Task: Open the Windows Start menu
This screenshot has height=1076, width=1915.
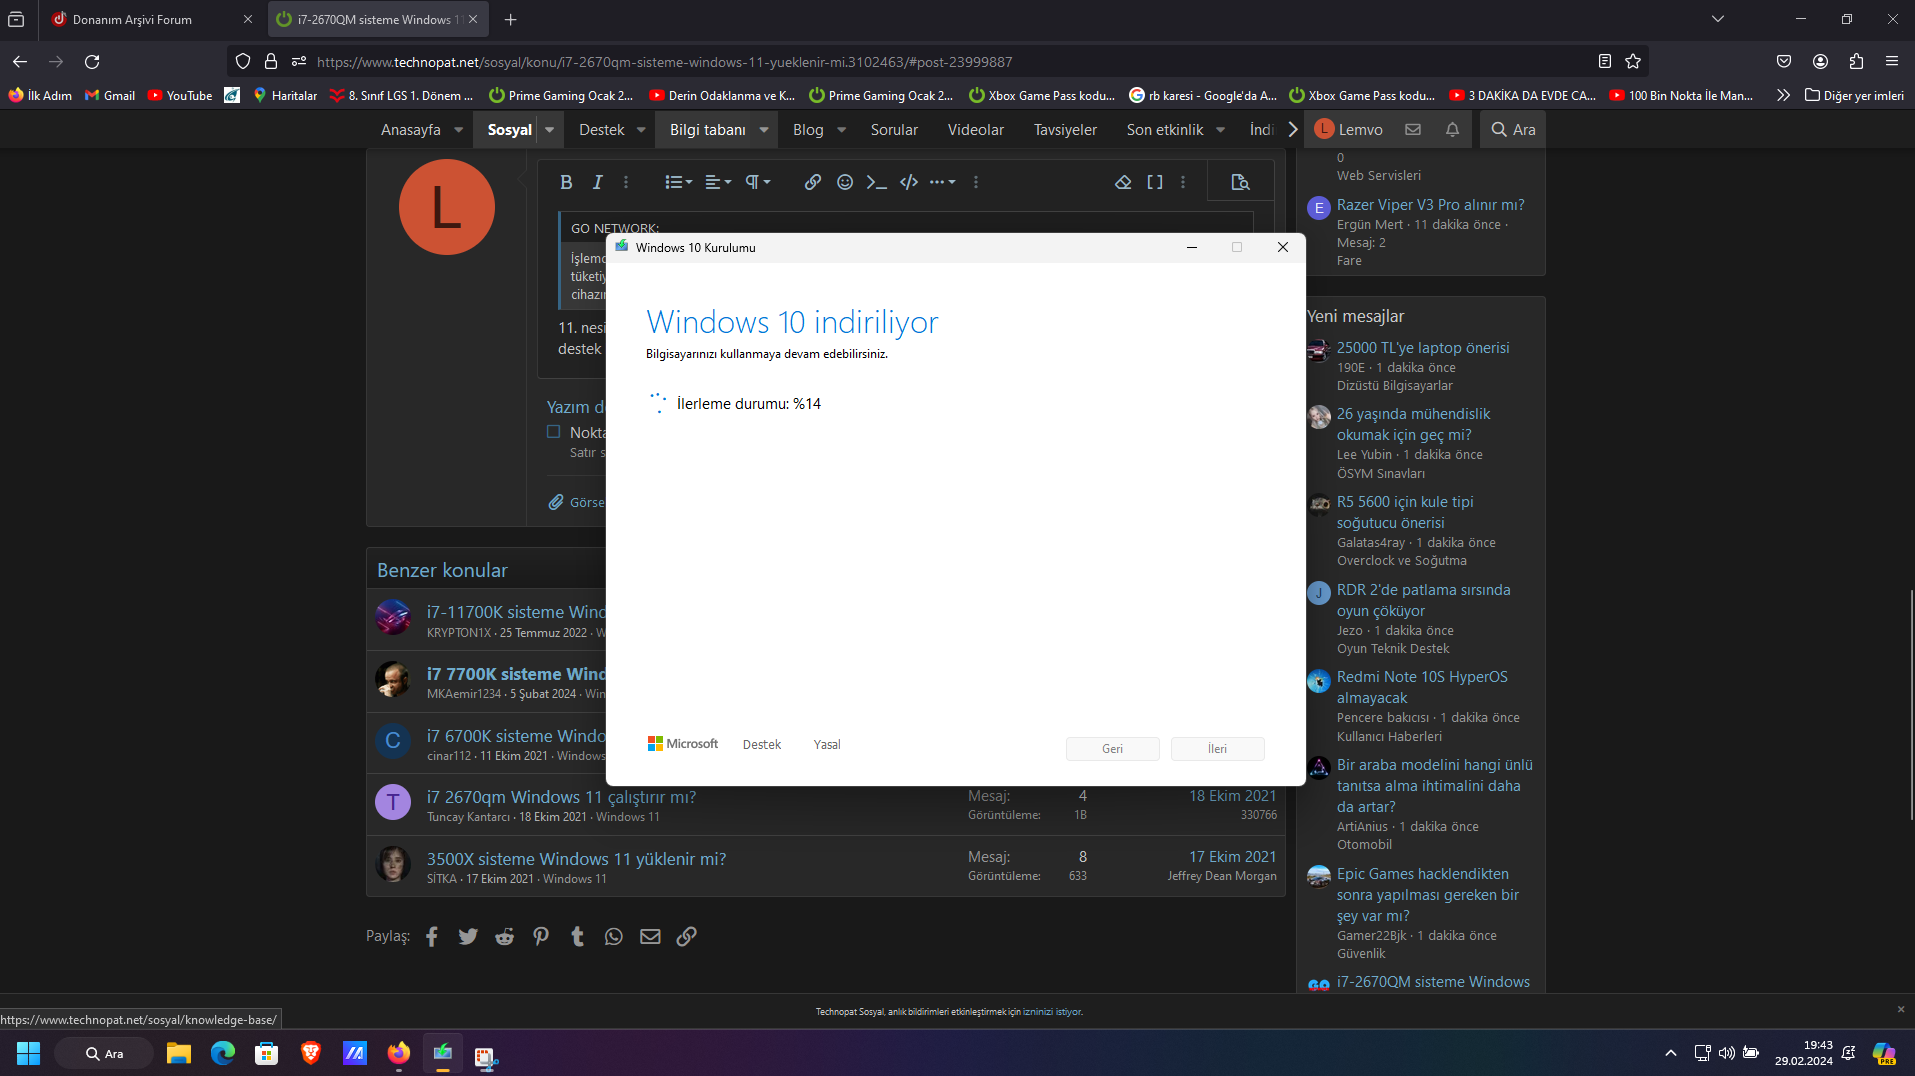Action: (x=28, y=1053)
